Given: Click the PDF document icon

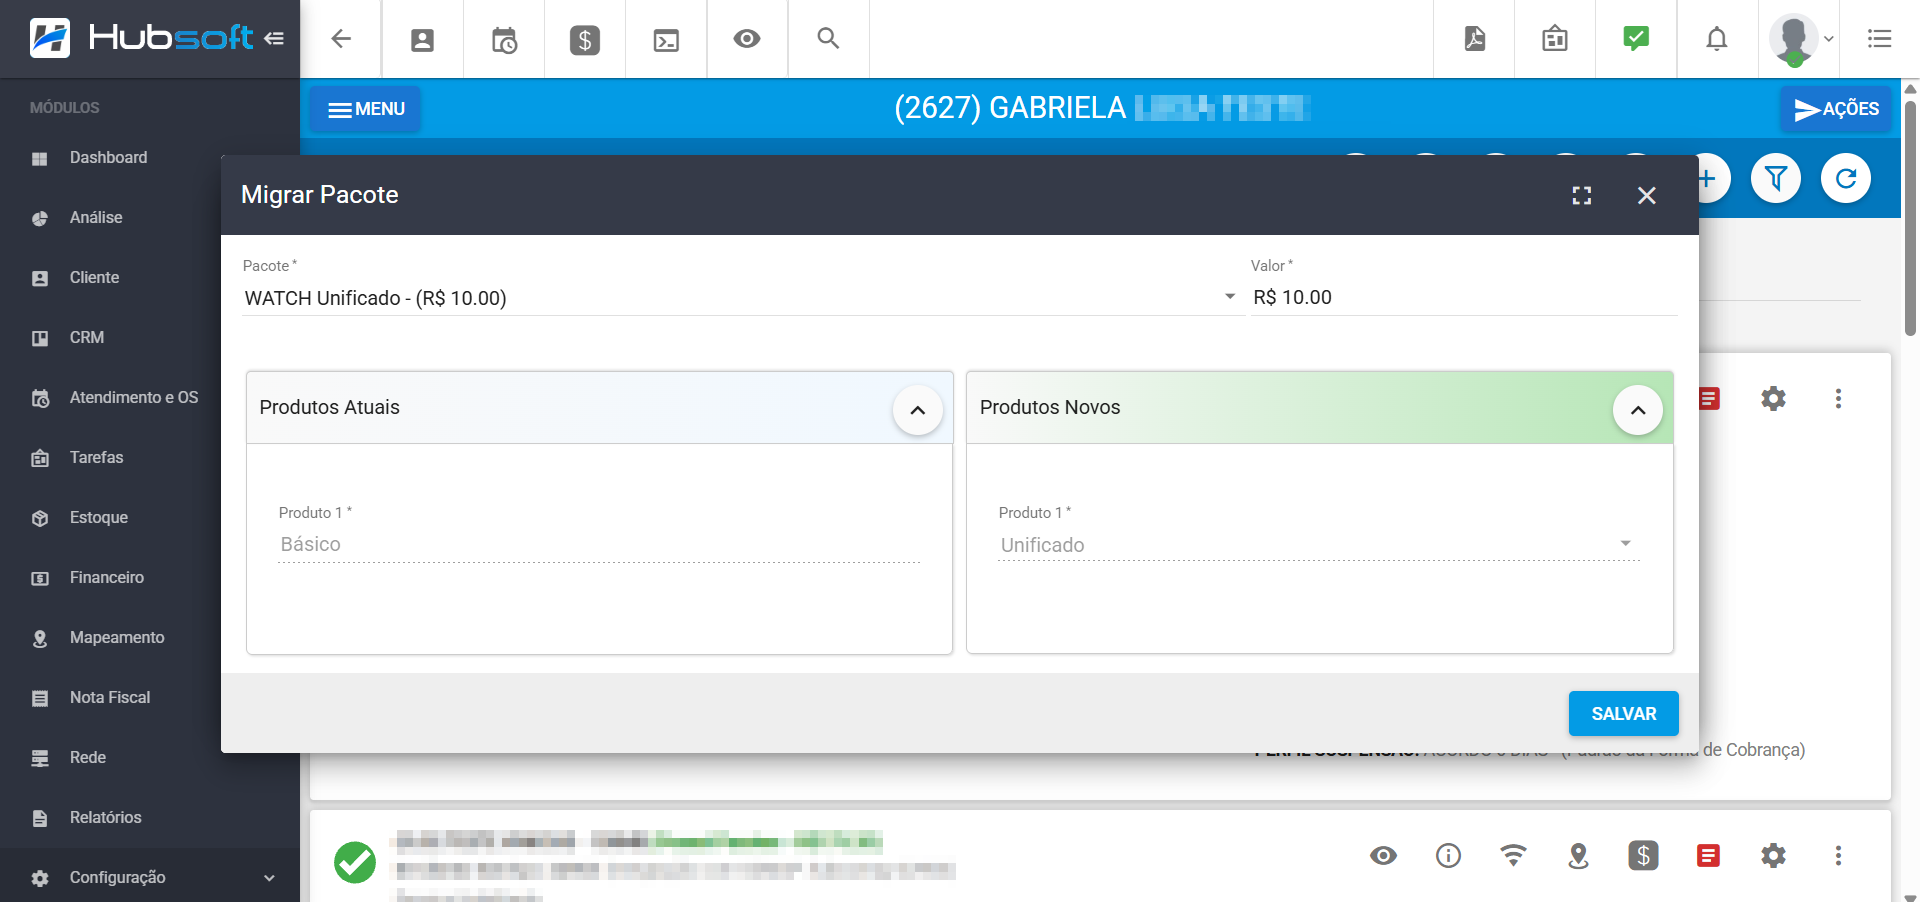Looking at the screenshot, I should 1474,39.
